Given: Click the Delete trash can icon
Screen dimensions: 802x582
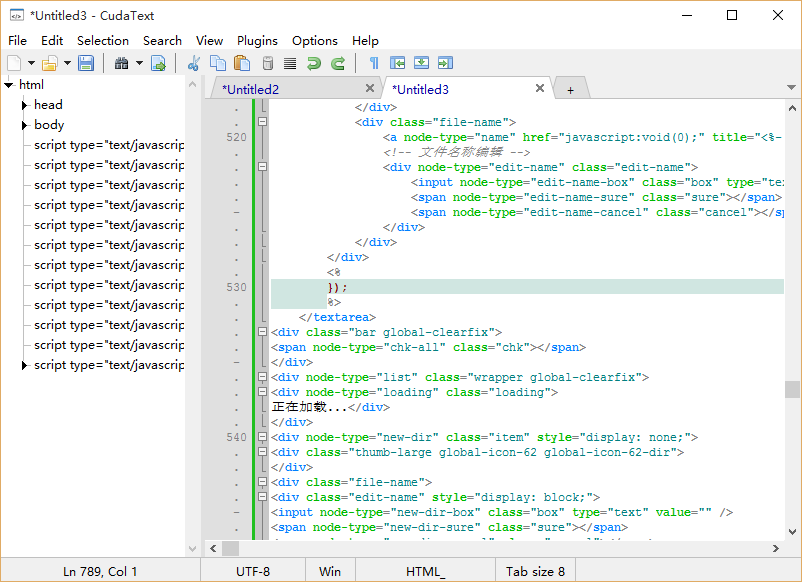Looking at the screenshot, I should 267,64.
